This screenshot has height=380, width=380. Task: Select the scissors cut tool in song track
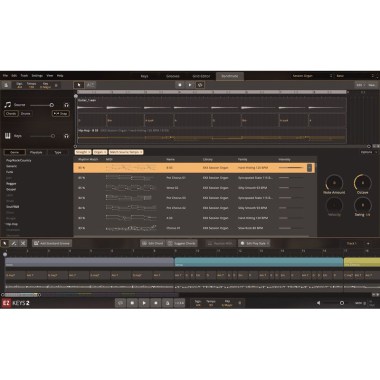[23, 243]
